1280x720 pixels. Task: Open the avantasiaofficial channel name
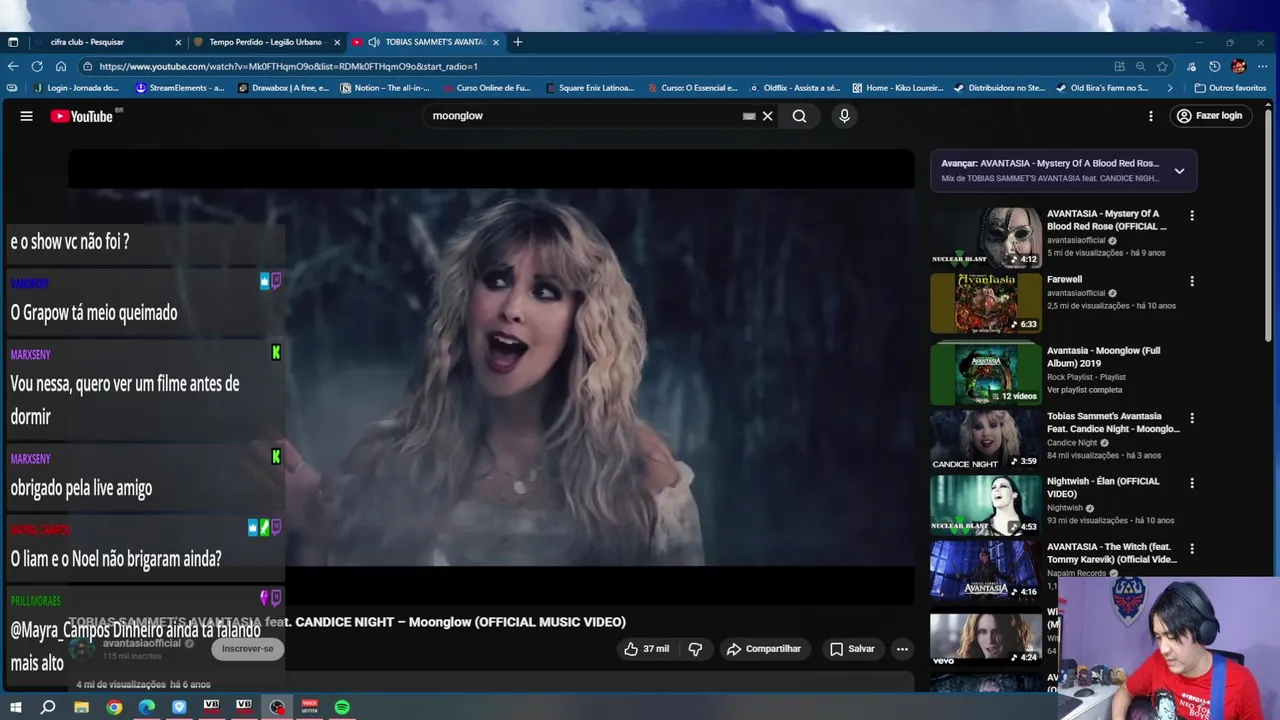click(x=142, y=643)
